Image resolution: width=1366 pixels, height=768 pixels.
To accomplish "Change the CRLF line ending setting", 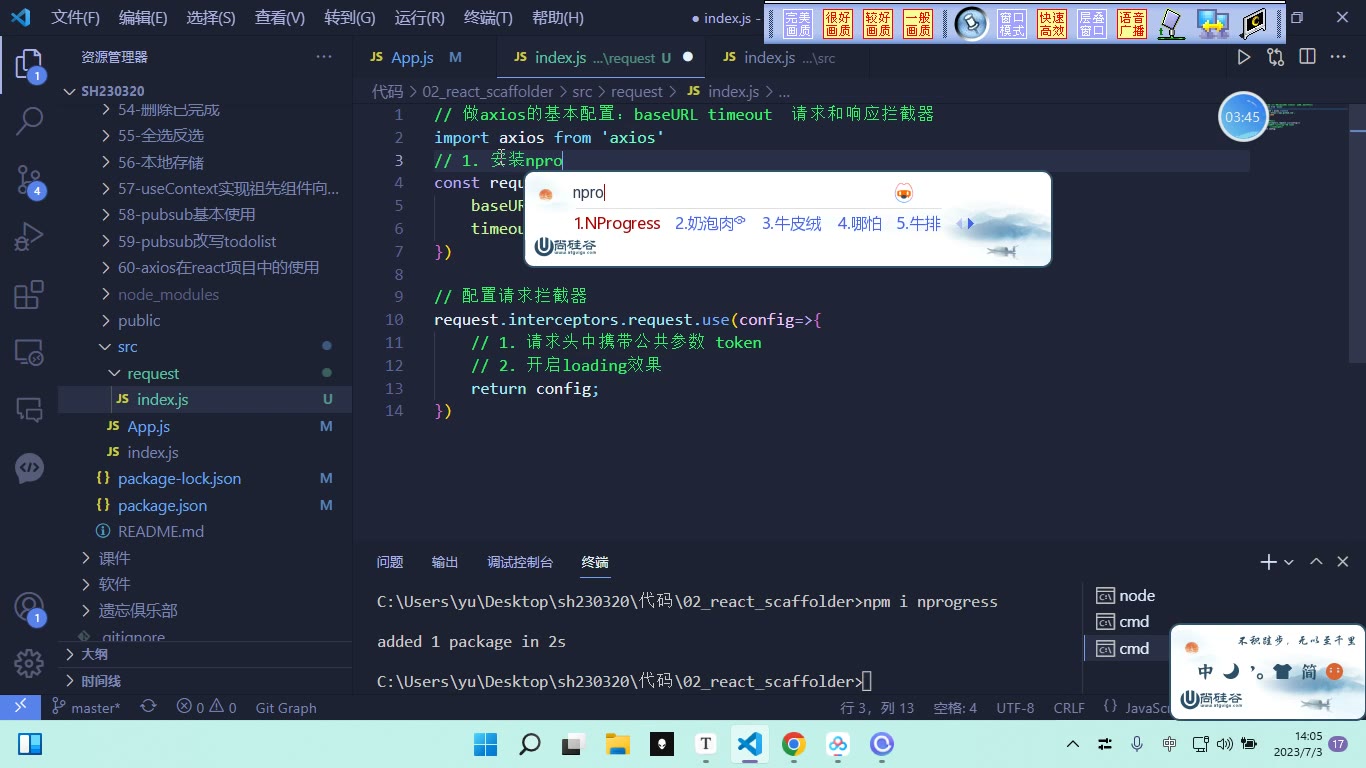I will tap(1069, 707).
